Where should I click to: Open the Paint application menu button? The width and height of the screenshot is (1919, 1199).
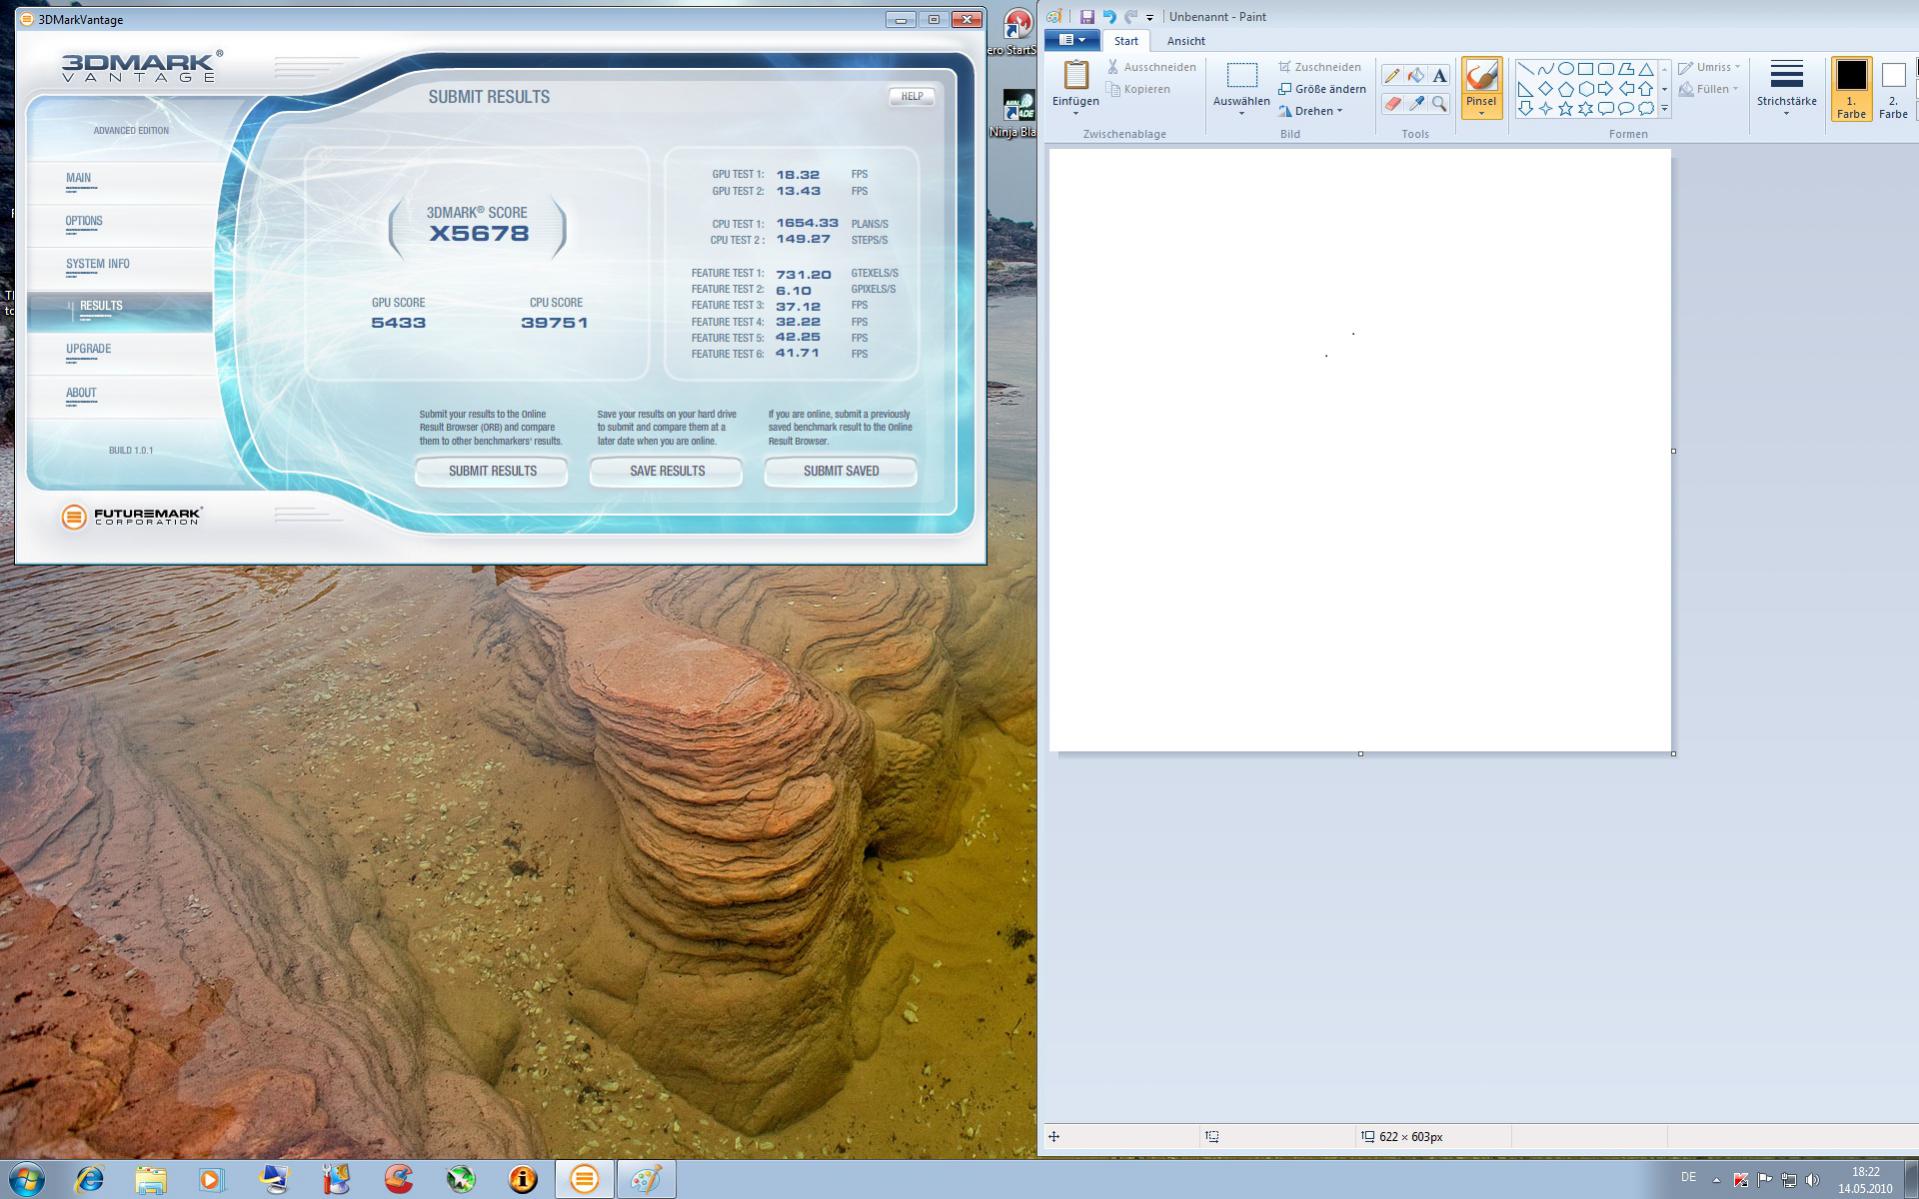click(x=1071, y=40)
